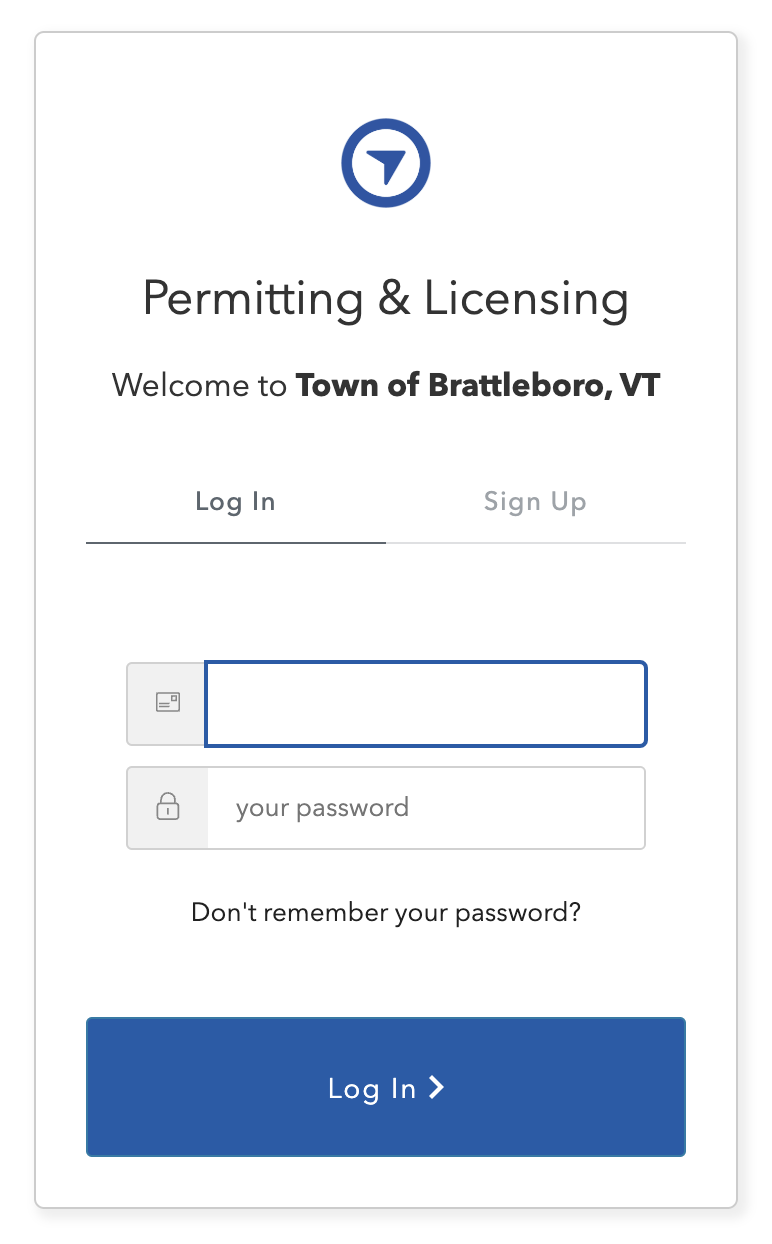Click the lock symbol indicating password security

point(165,807)
